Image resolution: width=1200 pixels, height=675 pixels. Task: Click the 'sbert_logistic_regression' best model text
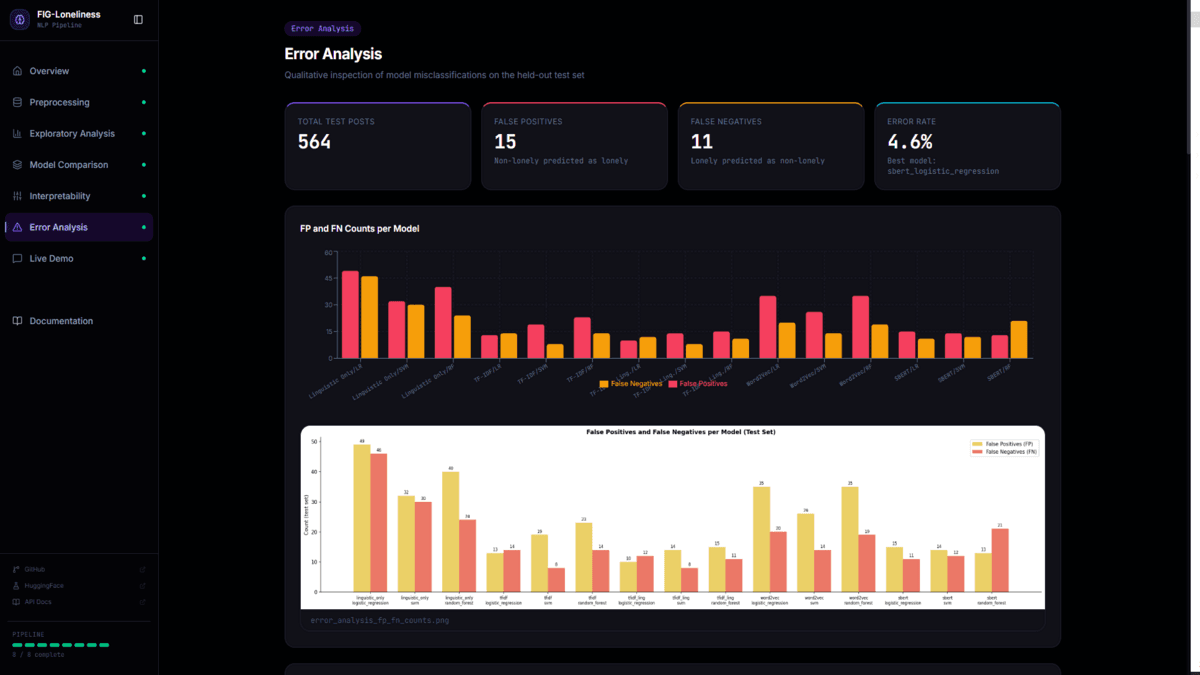(943, 171)
